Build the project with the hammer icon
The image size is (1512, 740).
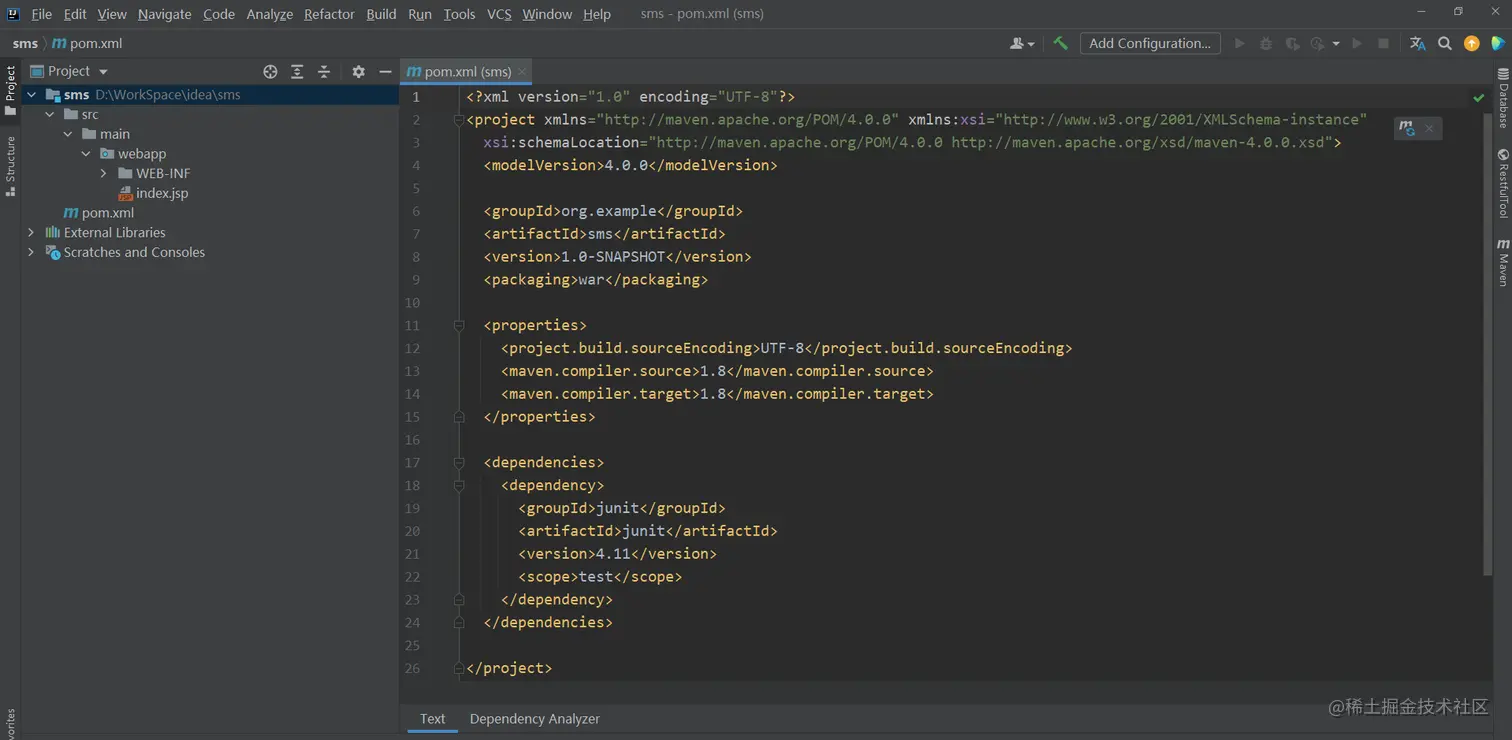(1060, 43)
